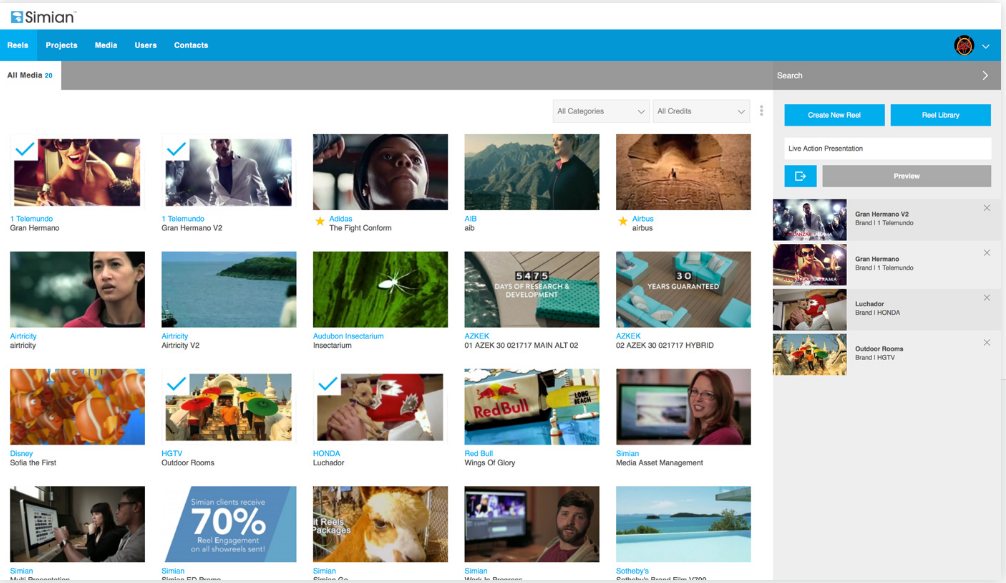Go to the Reels tab
This screenshot has width=1006, height=583.
17,46
